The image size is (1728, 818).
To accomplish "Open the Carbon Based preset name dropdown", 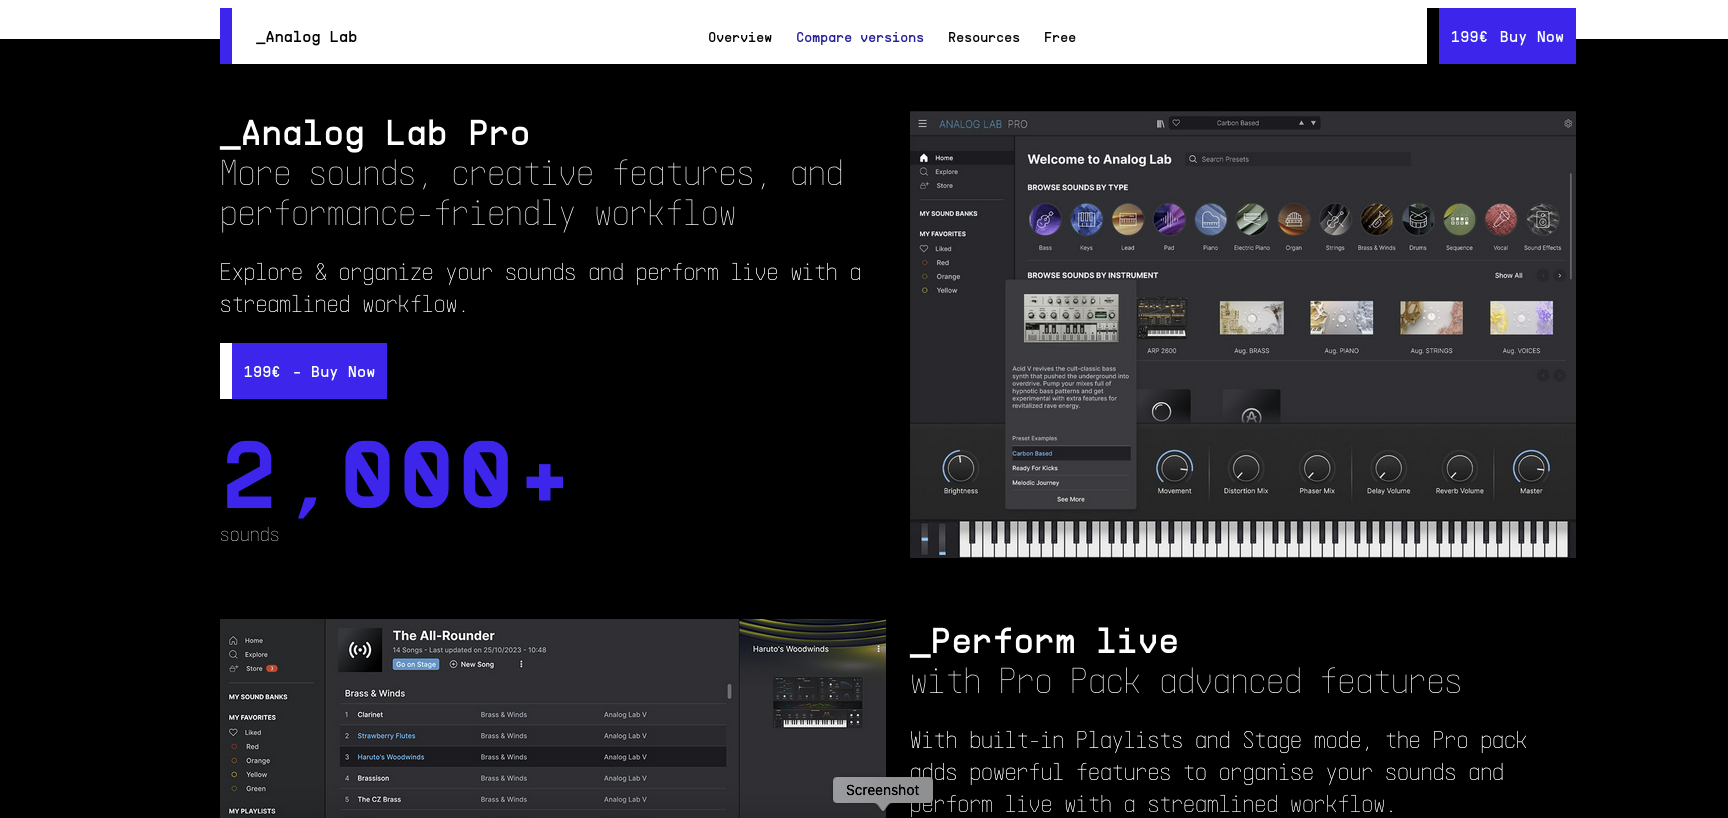I will (1238, 123).
